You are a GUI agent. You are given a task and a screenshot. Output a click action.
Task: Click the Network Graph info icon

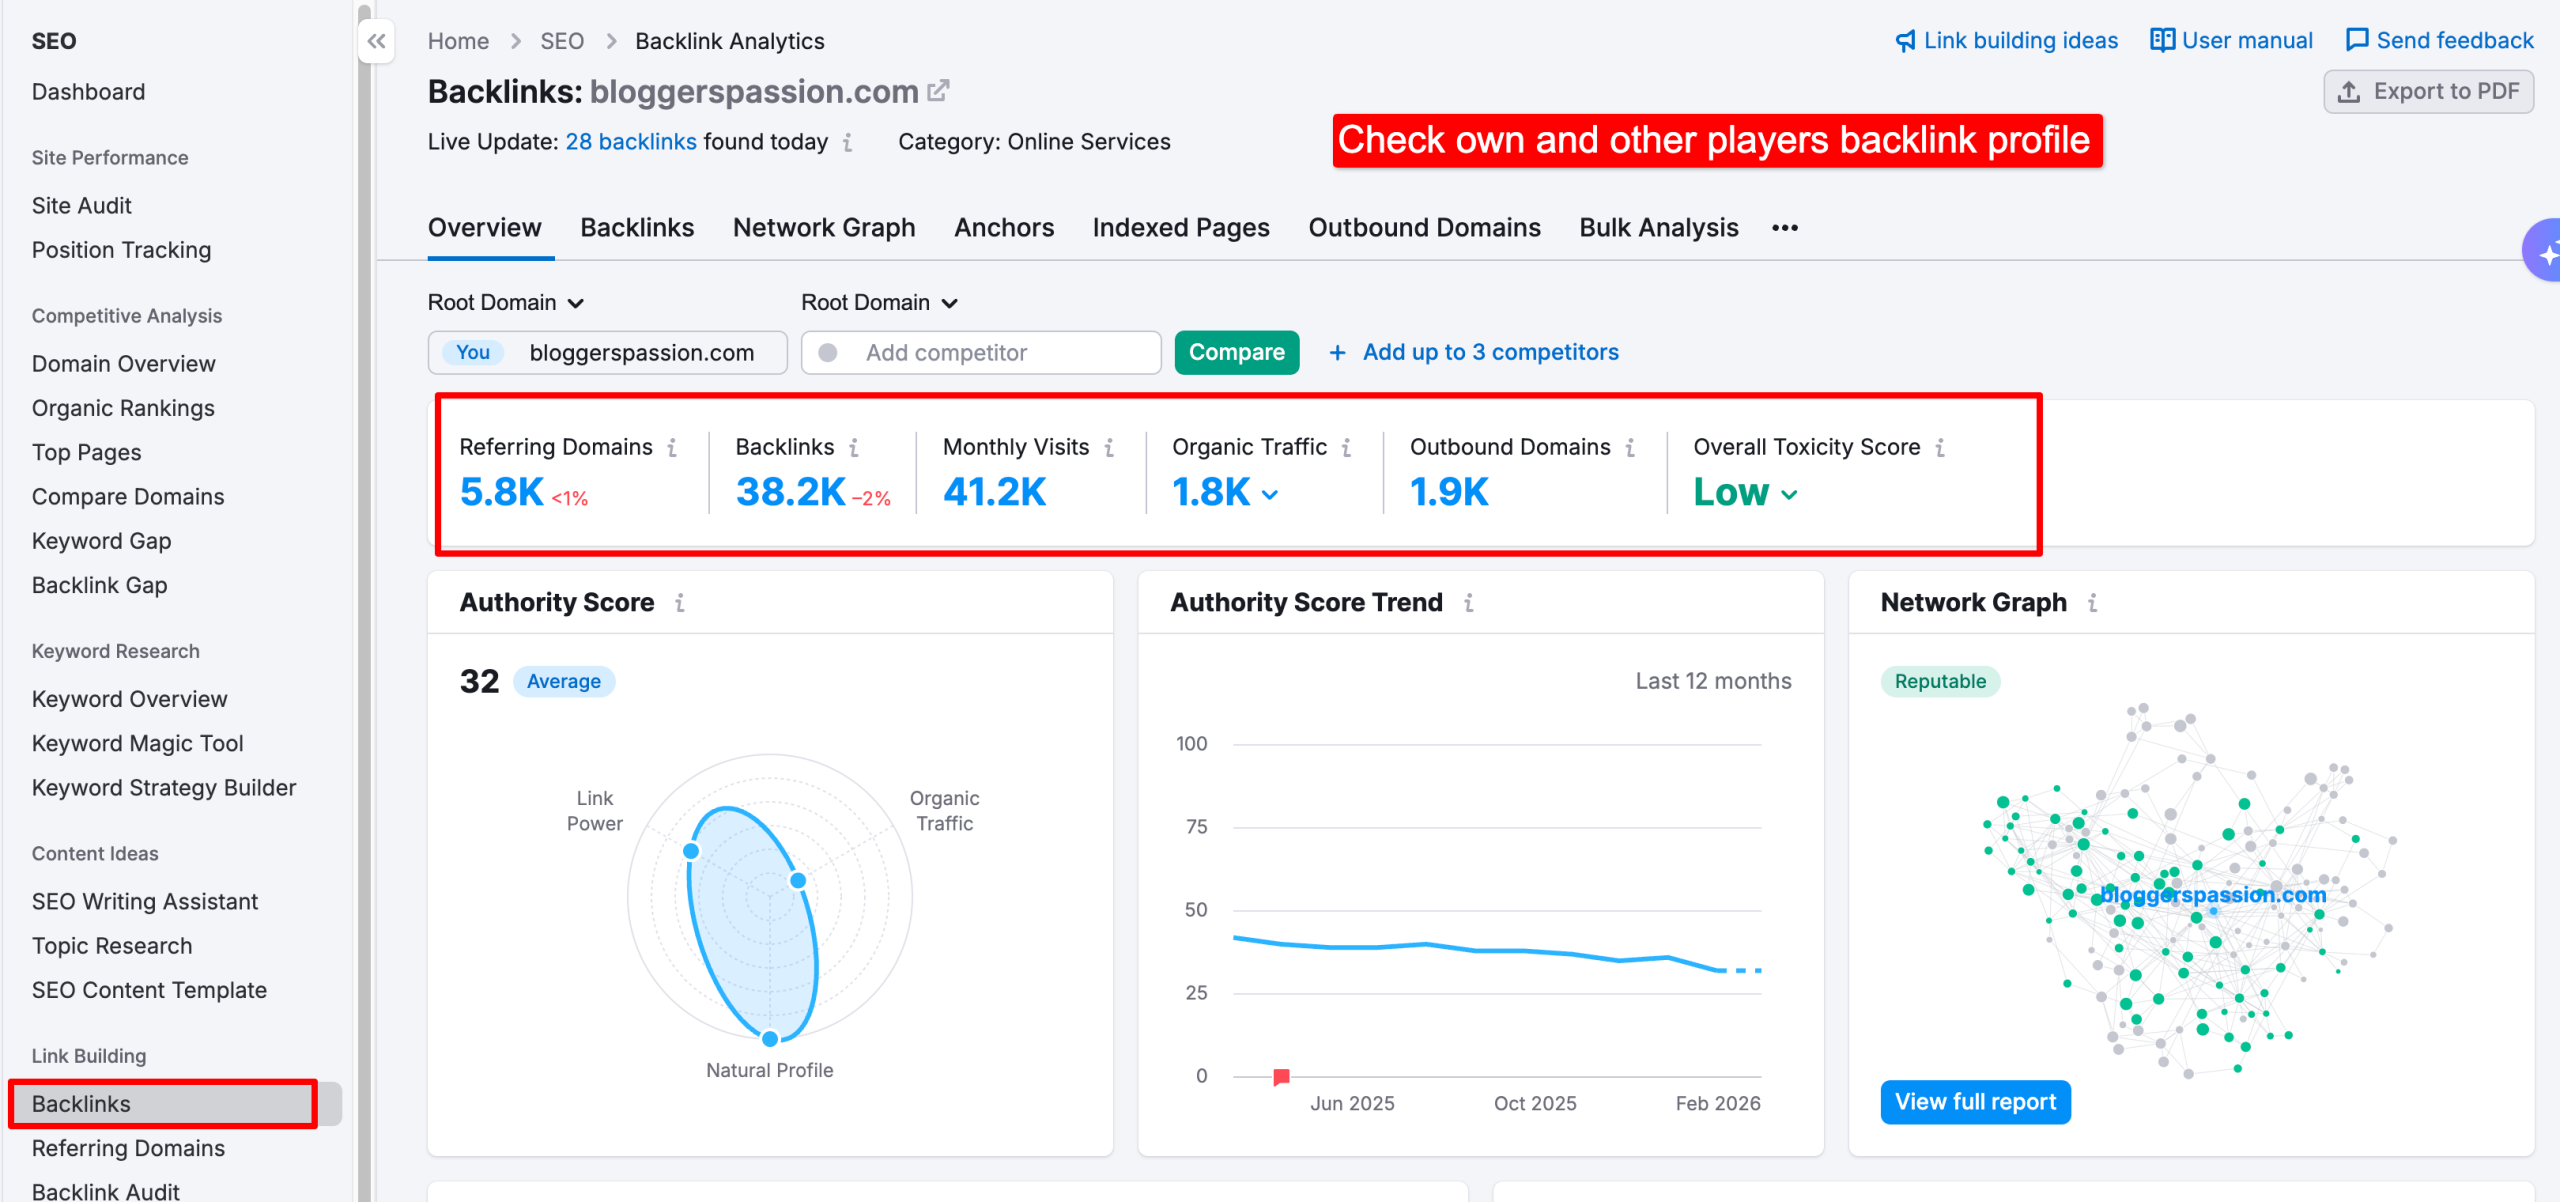coord(2092,602)
